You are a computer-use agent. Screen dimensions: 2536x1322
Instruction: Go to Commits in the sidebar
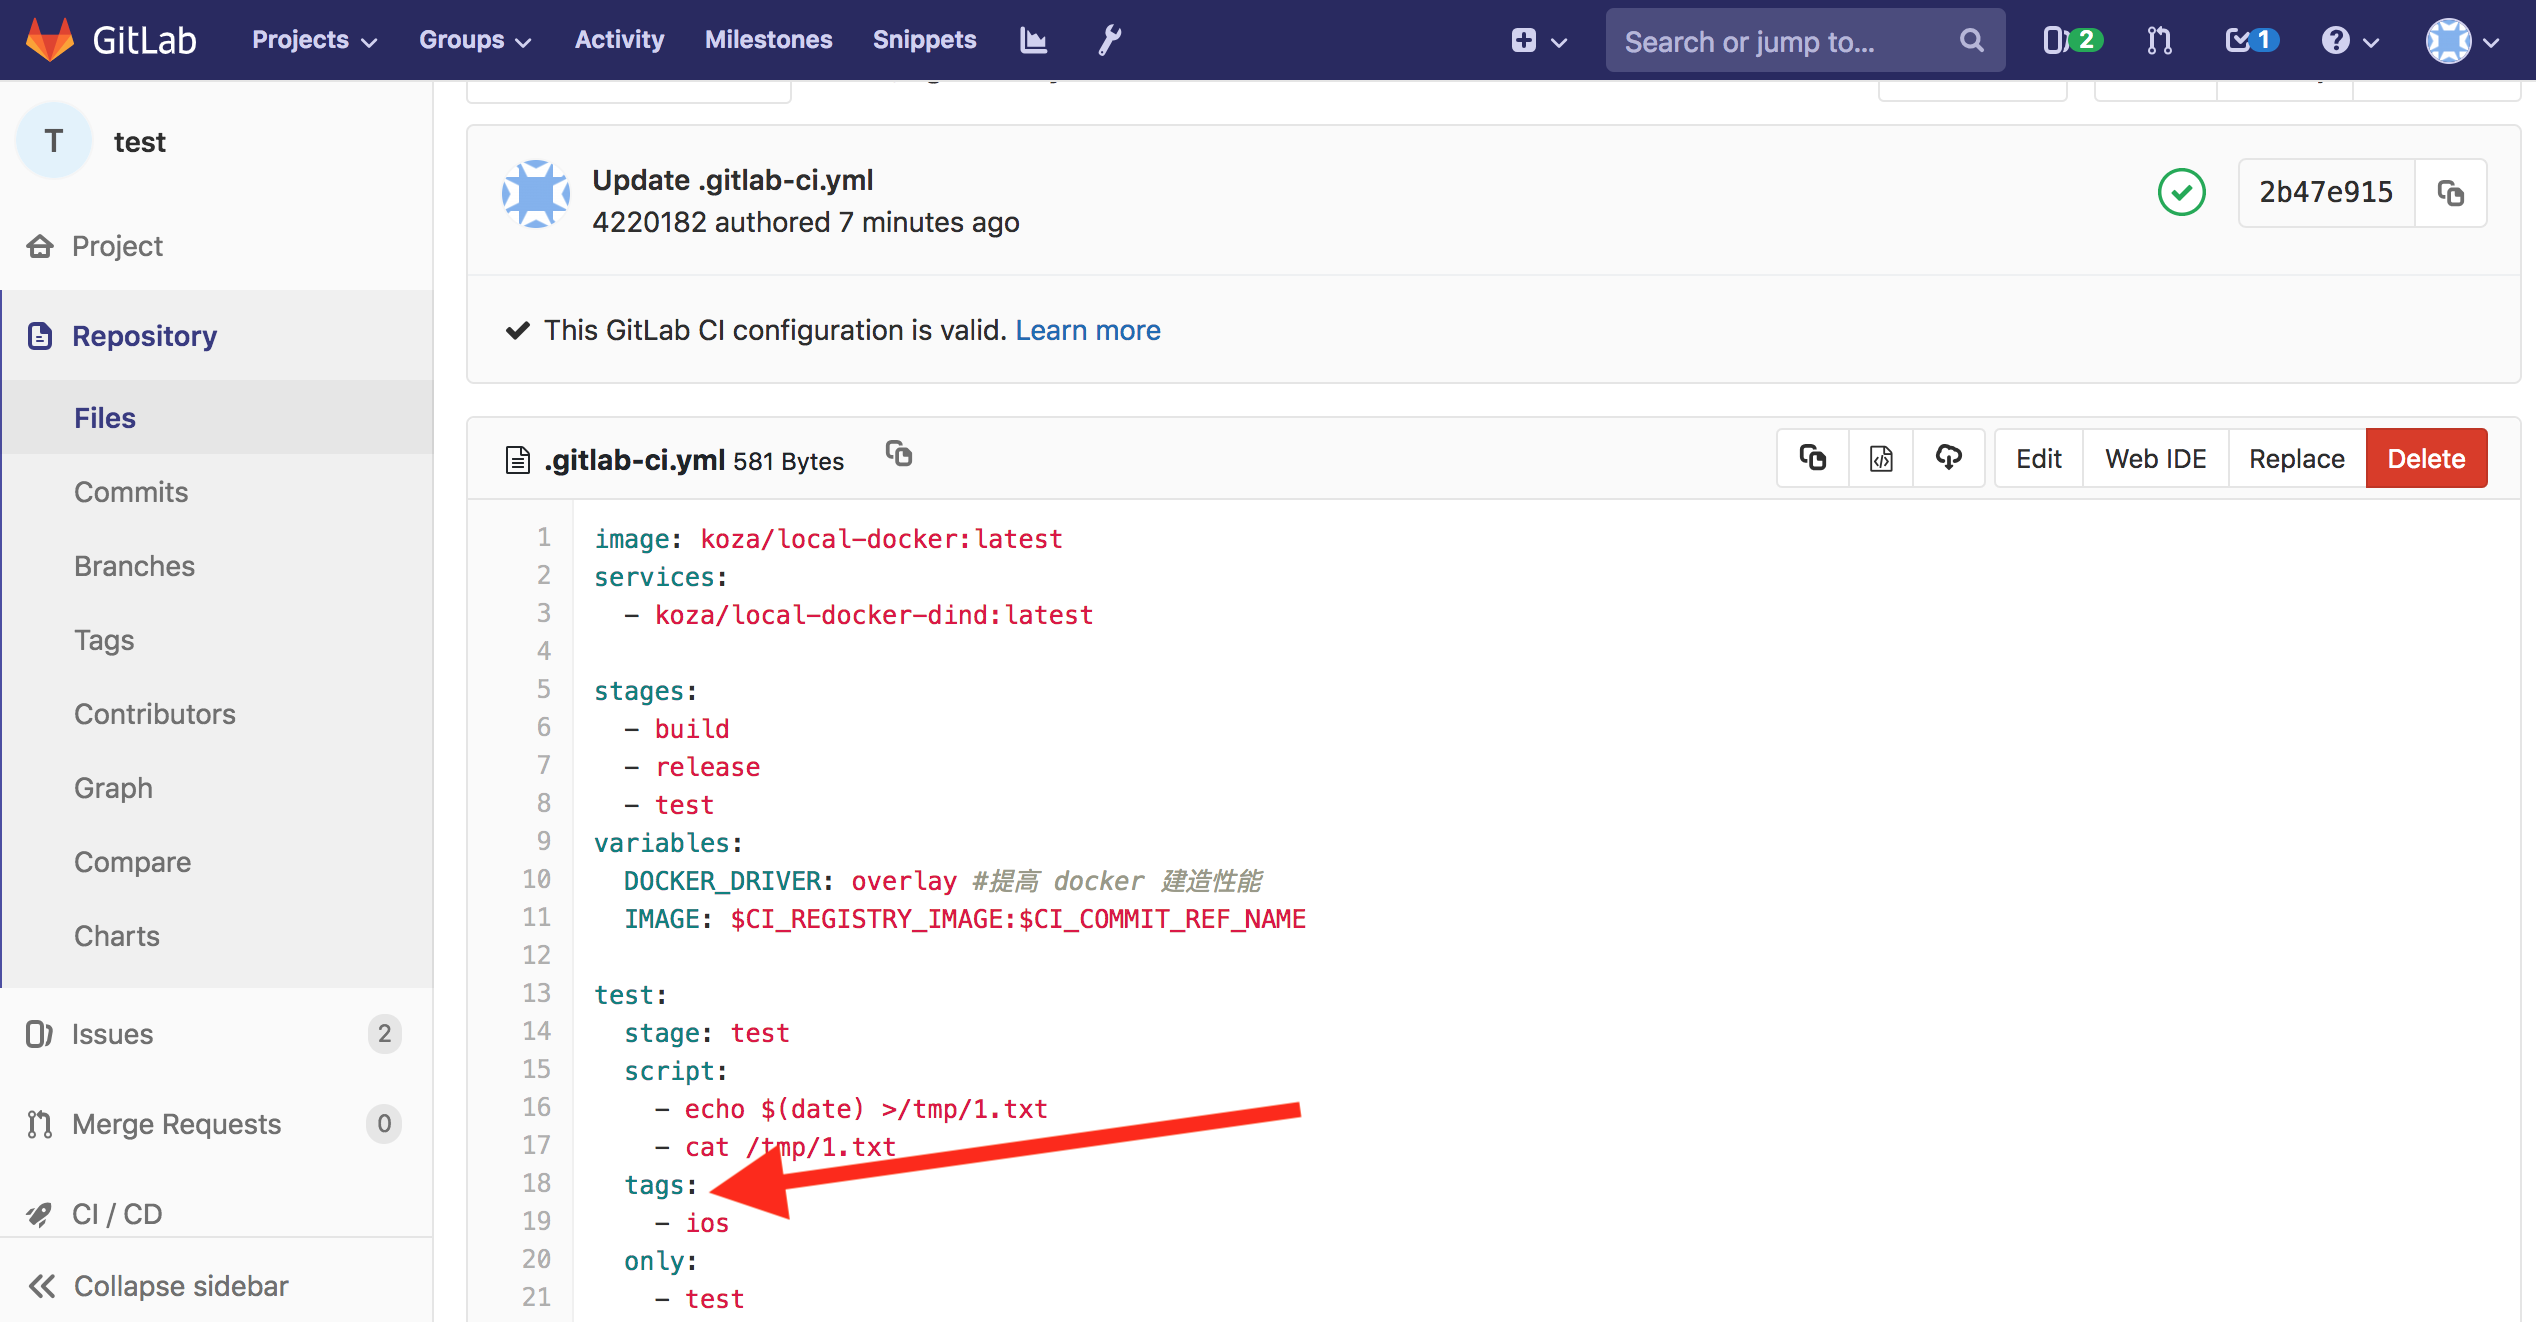pyautogui.click(x=131, y=492)
